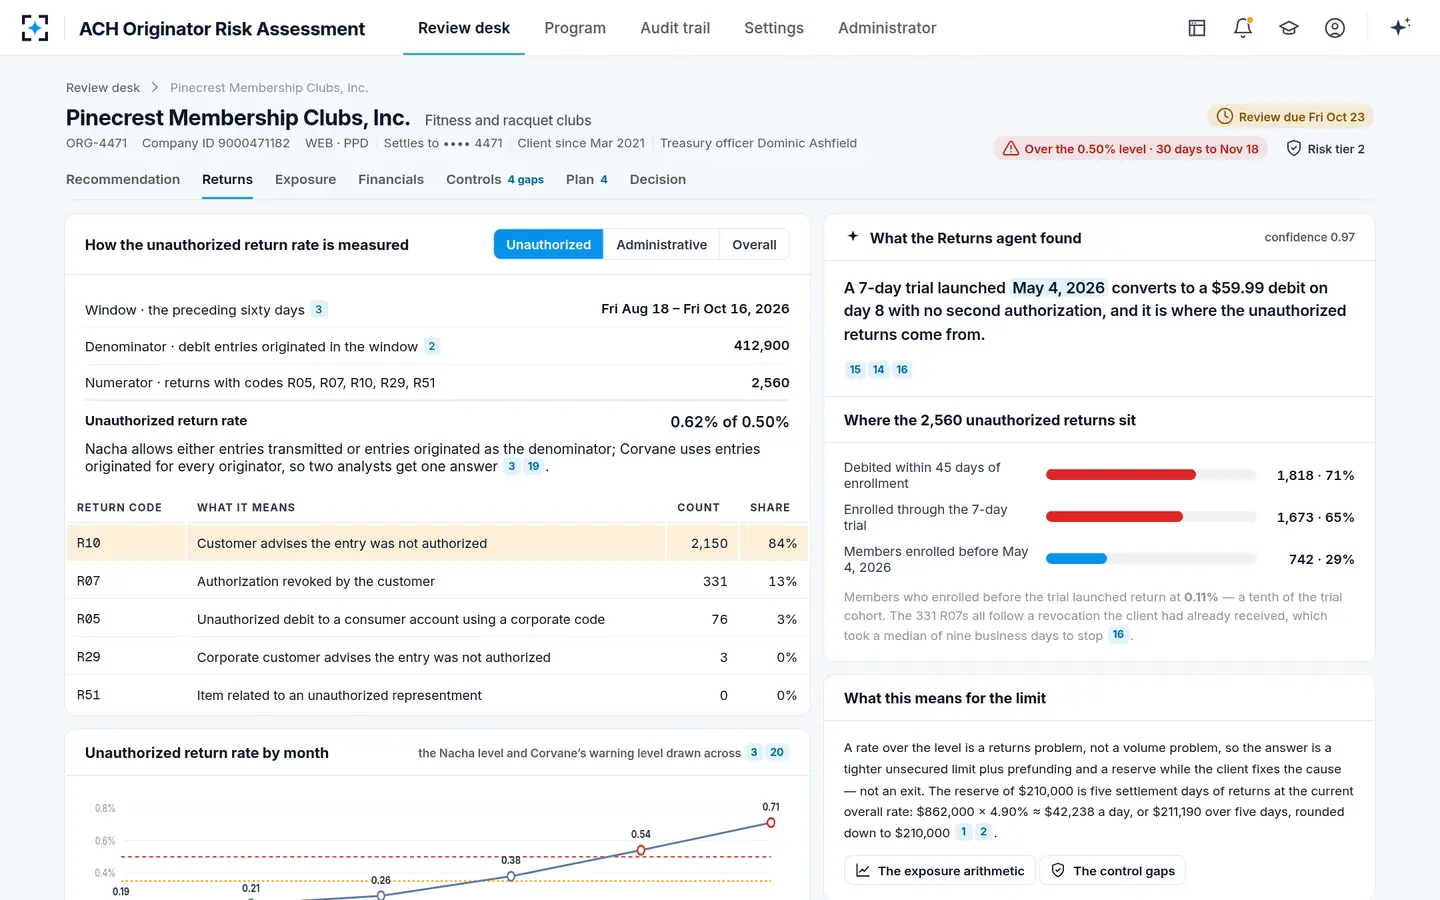
Task: Switch to the Financials sub-tab
Action: [x=391, y=180]
